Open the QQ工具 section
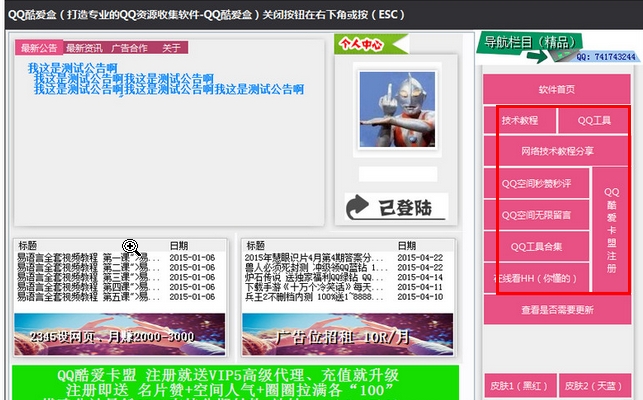Viewport: 643px width, 400px height. [x=594, y=120]
